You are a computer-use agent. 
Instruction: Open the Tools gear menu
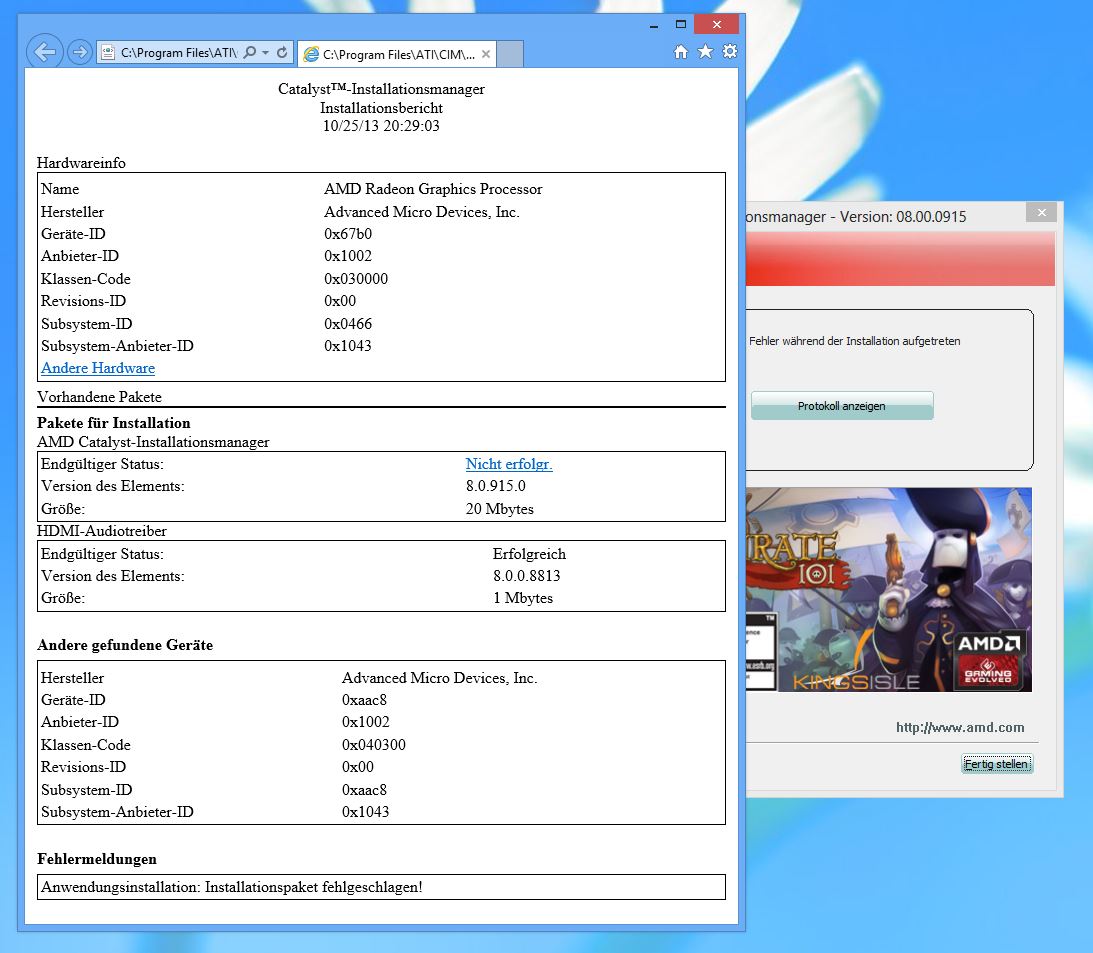click(x=730, y=52)
